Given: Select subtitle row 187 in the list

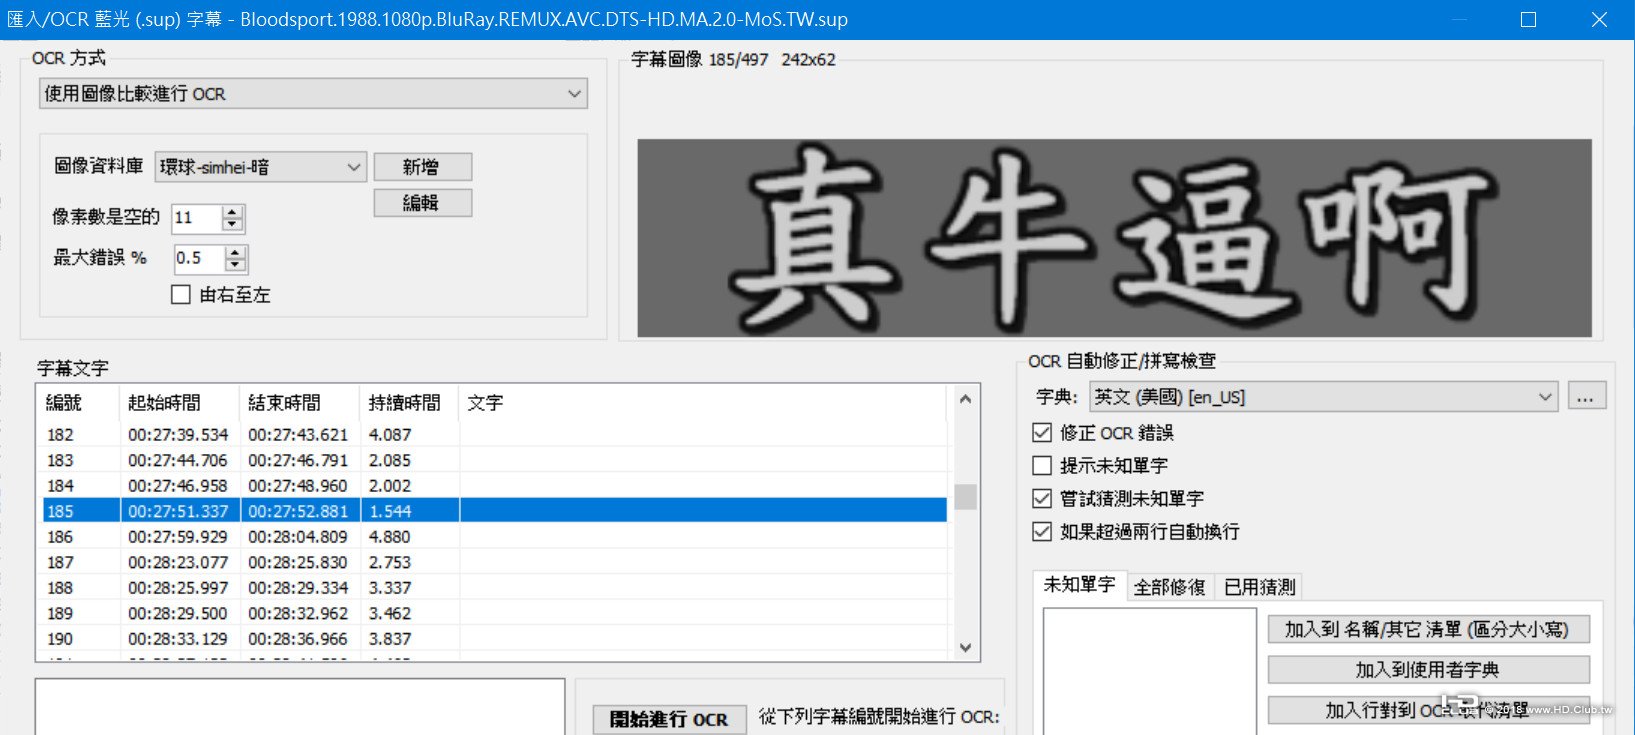Looking at the screenshot, I should [495, 563].
